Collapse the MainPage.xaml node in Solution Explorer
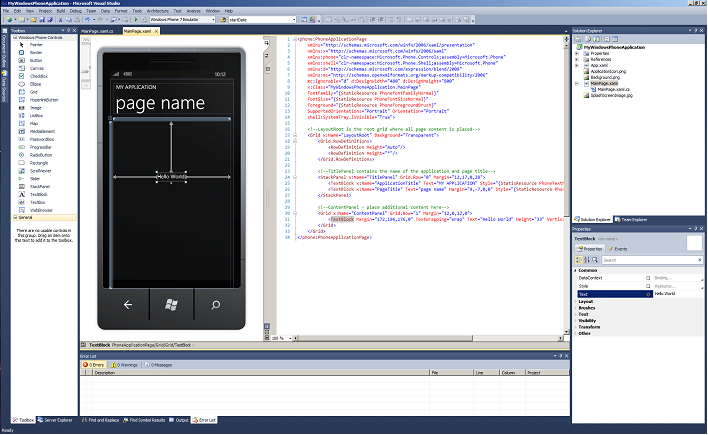The width and height of the screenshot is (708, 435). (577, 84)
